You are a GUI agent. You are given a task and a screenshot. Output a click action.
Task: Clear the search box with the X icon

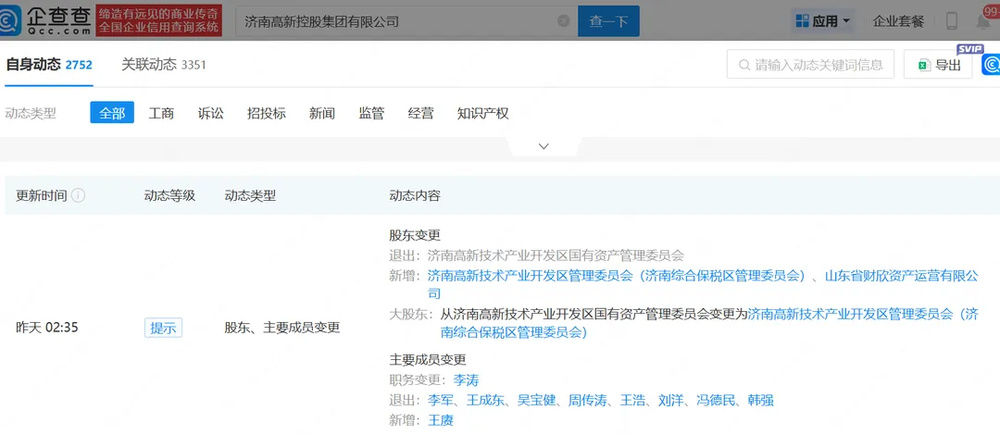tap(563, 21)
